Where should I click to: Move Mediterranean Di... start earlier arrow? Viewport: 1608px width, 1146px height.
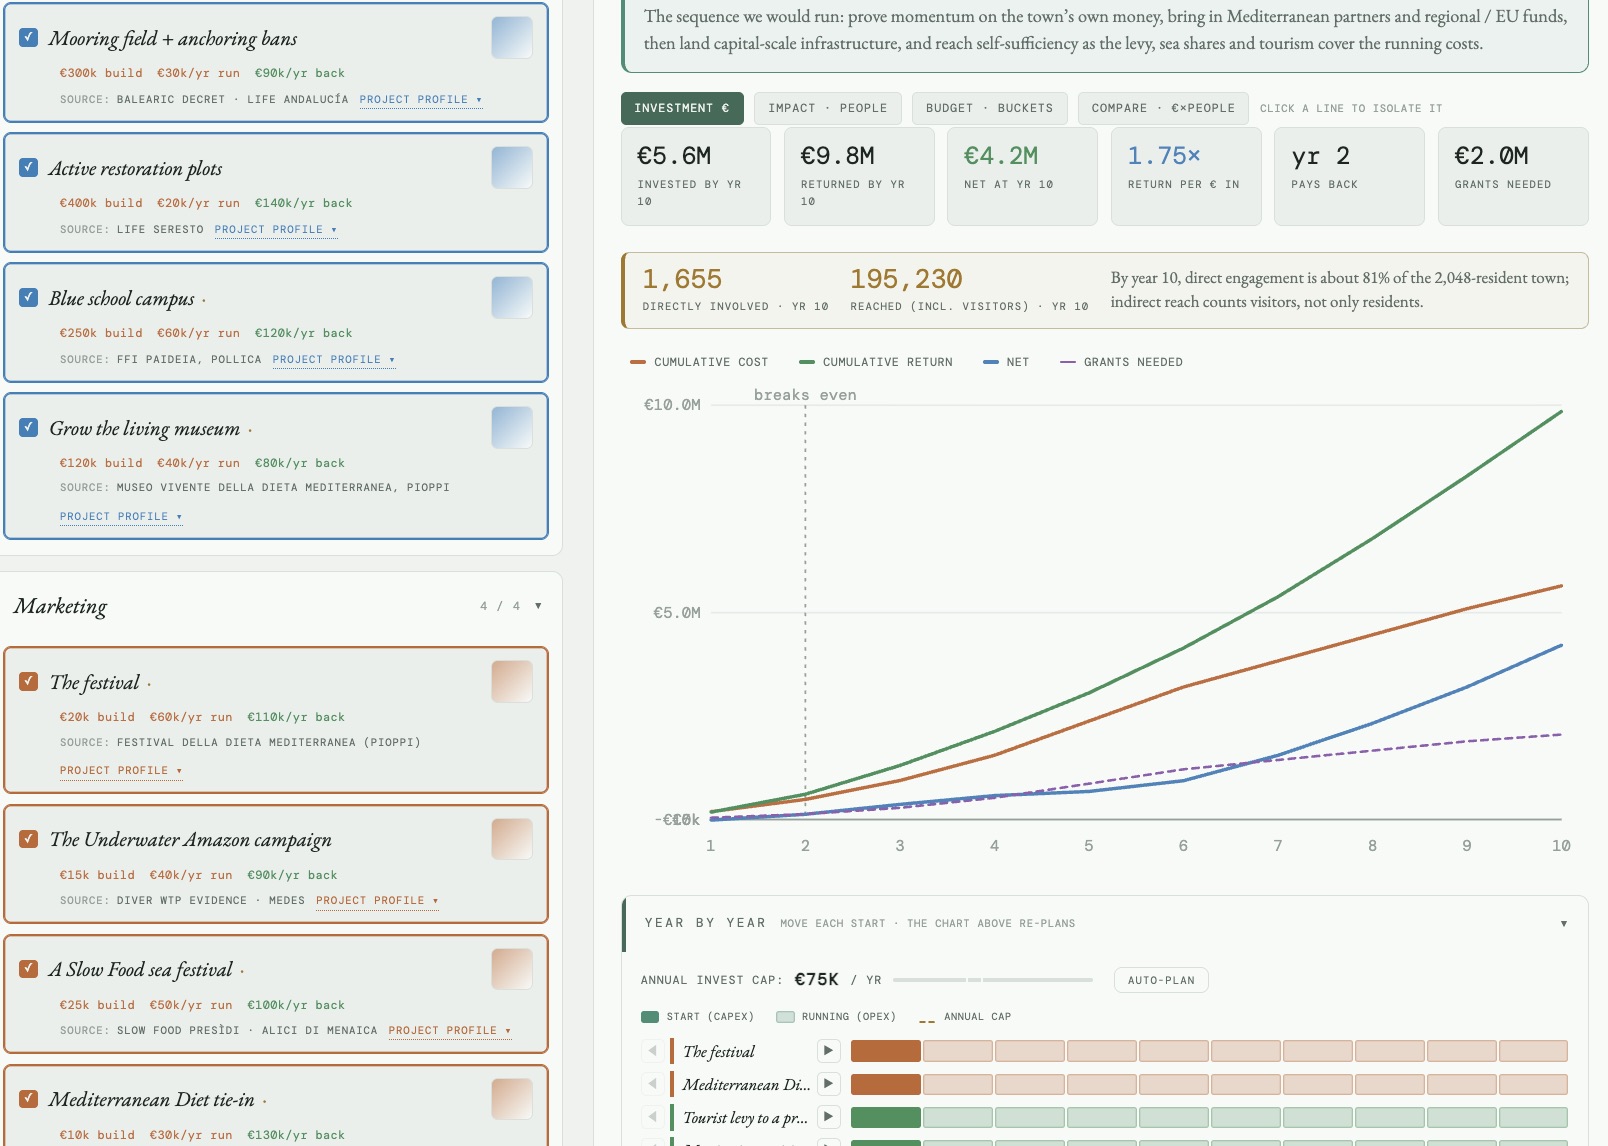click(652, 1084)
